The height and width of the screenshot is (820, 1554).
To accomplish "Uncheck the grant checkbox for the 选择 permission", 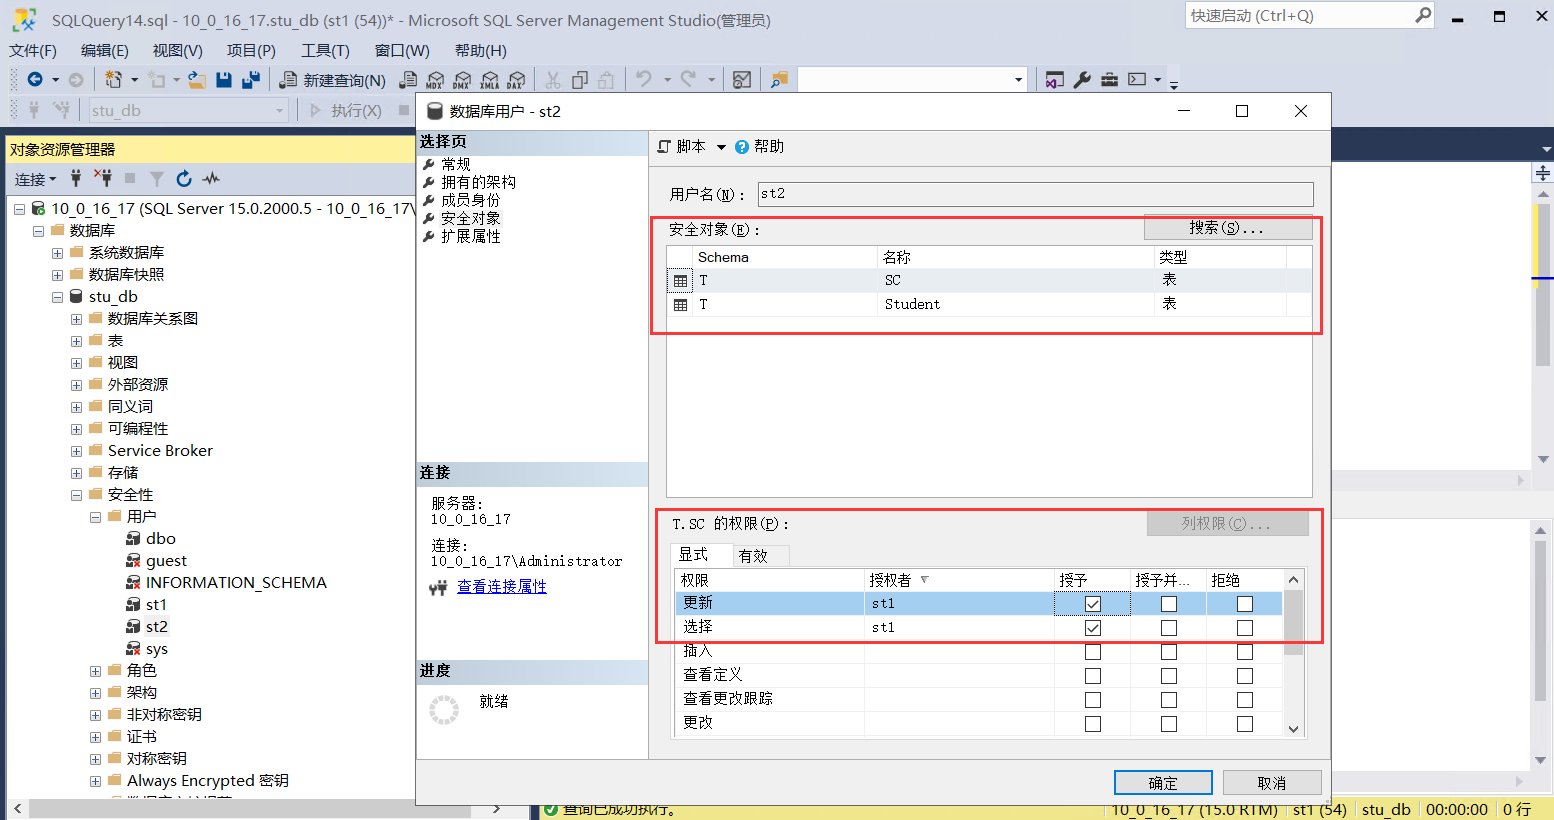I will tap(1093, 628).
